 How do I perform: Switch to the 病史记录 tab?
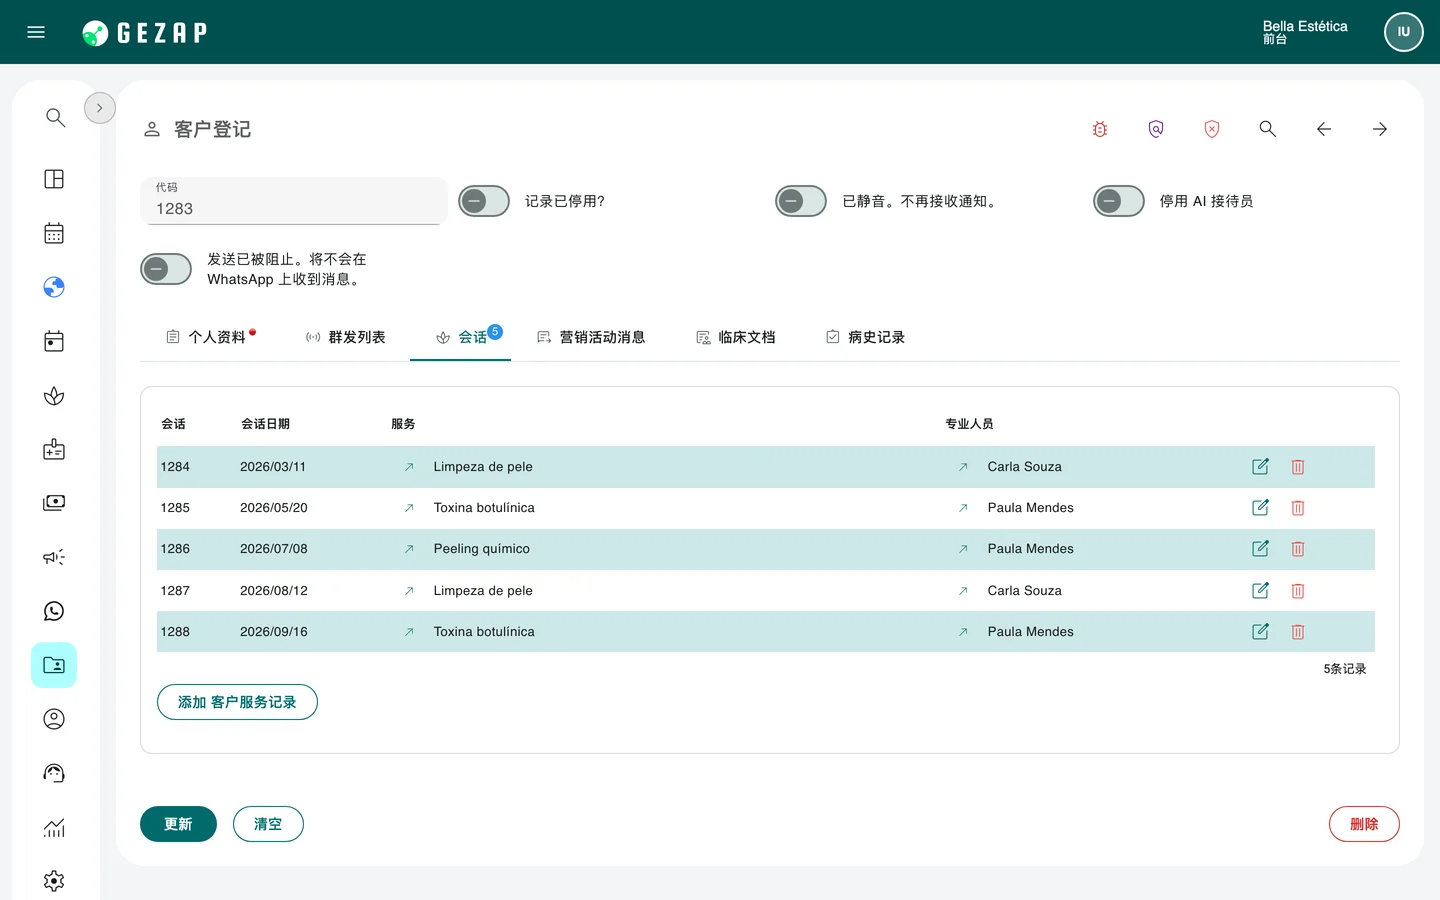click(866, 337)
